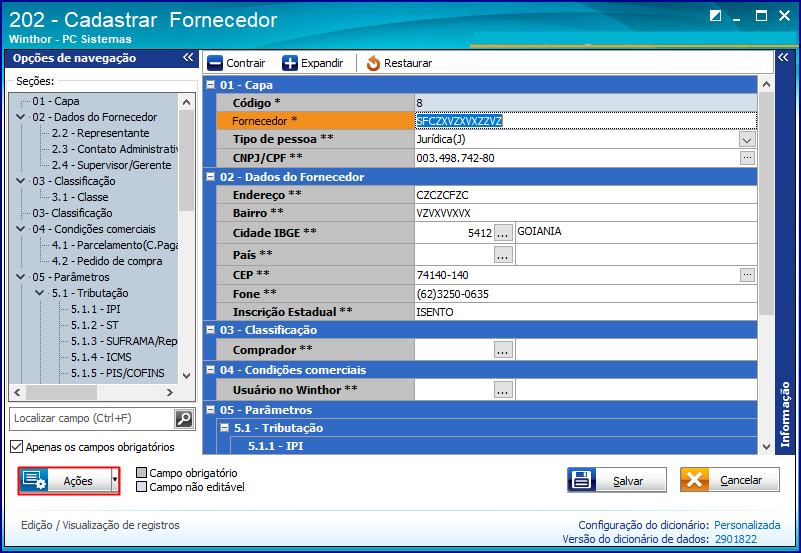Select 2.4 - Supervisor/Gerente tree item
The width and height of the screenshot is (801, 553).
click(x=111, y=165)
